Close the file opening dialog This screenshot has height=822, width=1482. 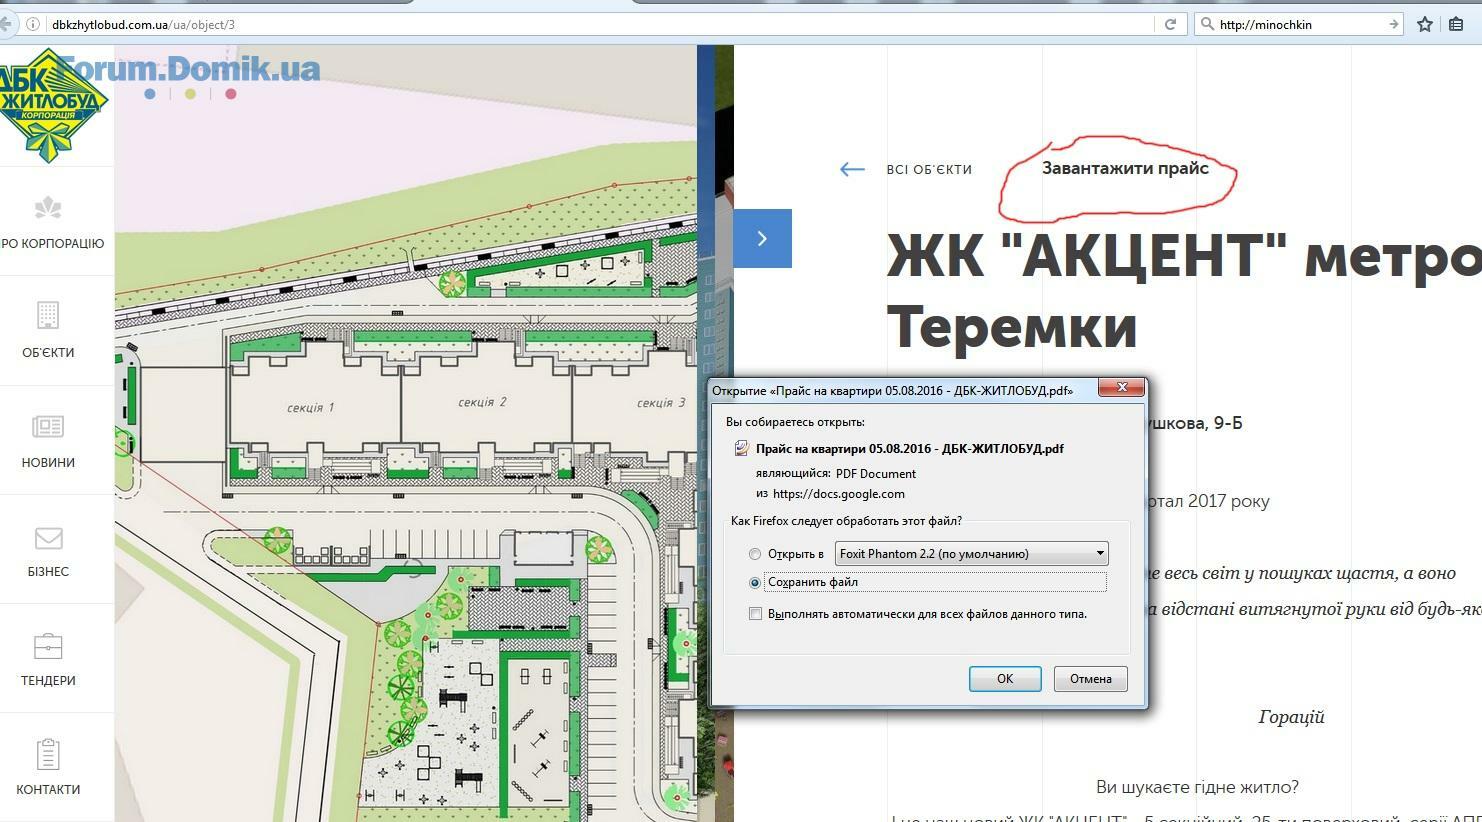point(1121,387)
